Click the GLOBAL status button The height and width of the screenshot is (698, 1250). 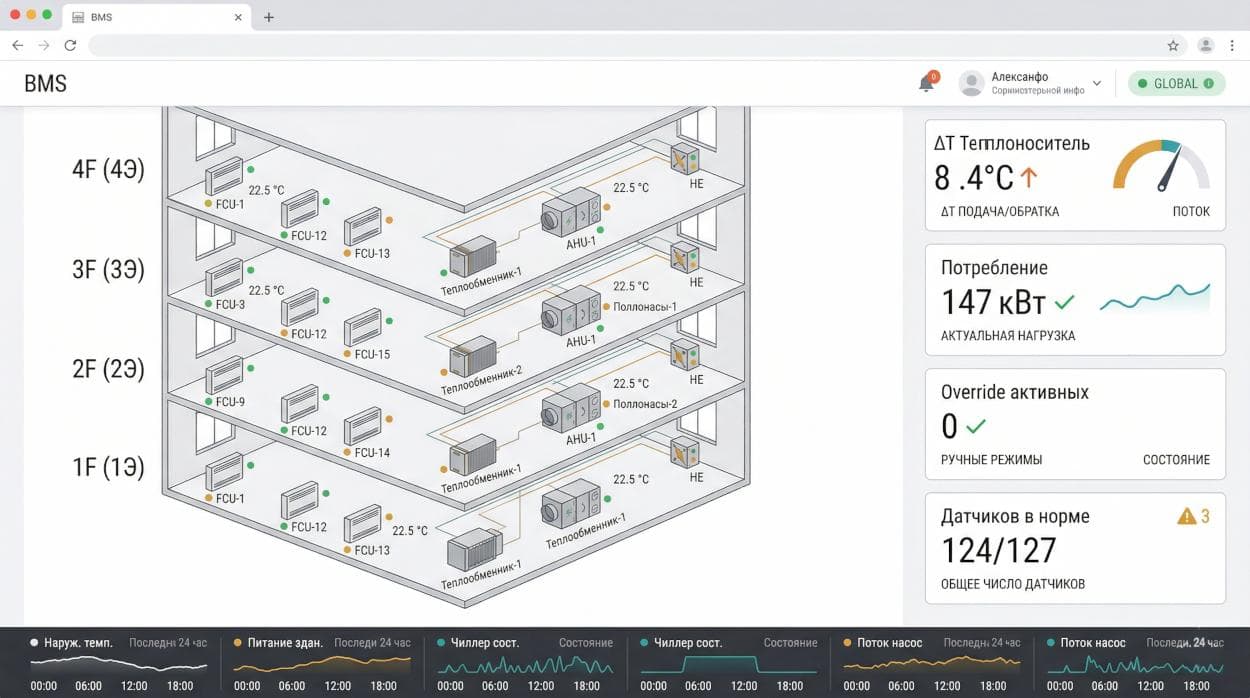coord(1176,84)
